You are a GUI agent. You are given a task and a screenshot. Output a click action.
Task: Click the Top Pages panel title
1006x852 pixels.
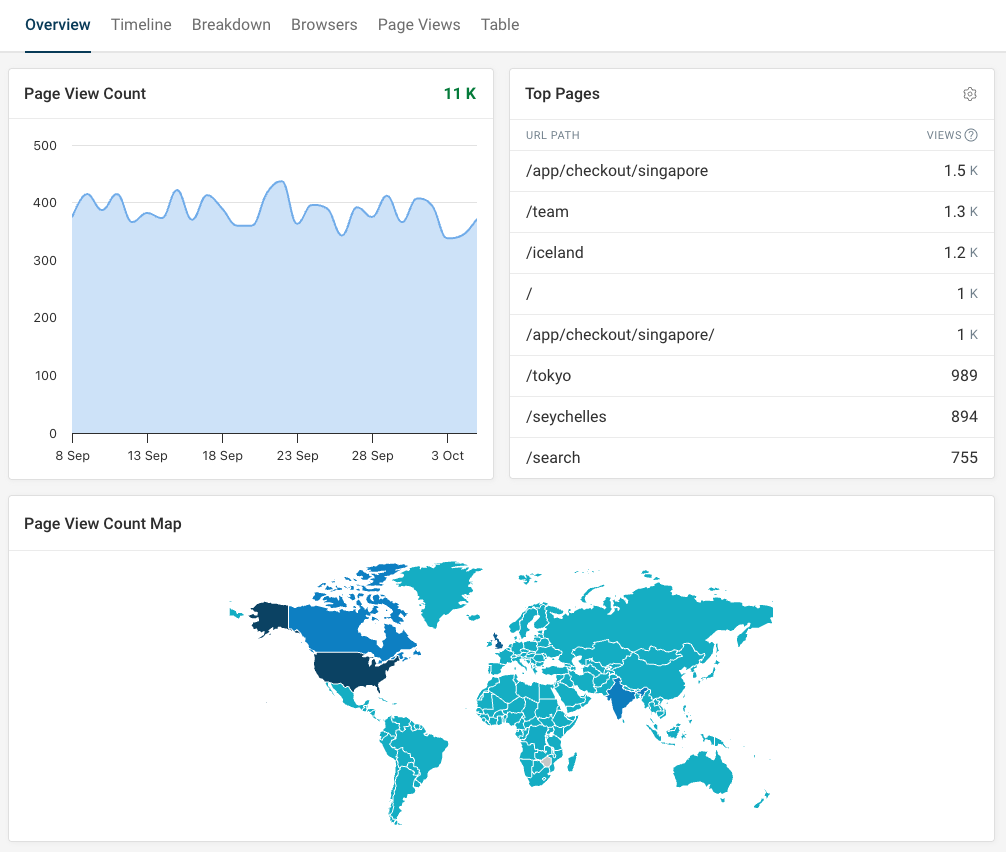pos(562,94)
